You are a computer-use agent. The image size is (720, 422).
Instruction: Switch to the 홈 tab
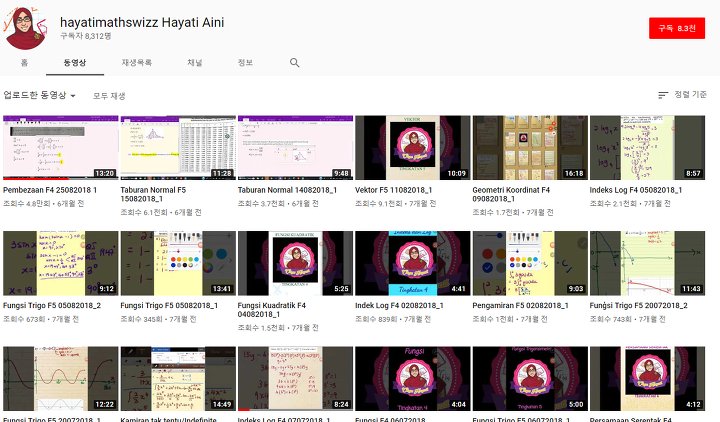[24, 62]
